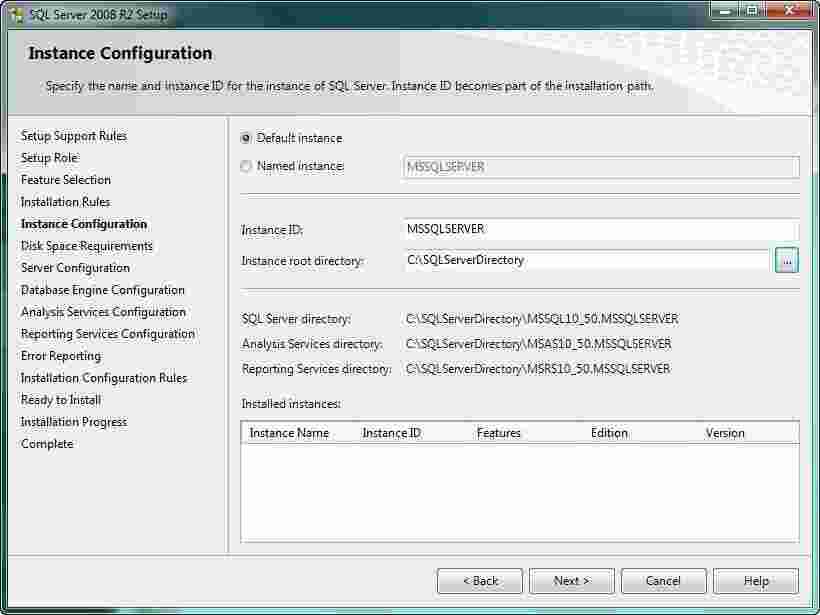Cancel the SQL Server setup
The height and width of the screenshot is (615, 820).
664,581
